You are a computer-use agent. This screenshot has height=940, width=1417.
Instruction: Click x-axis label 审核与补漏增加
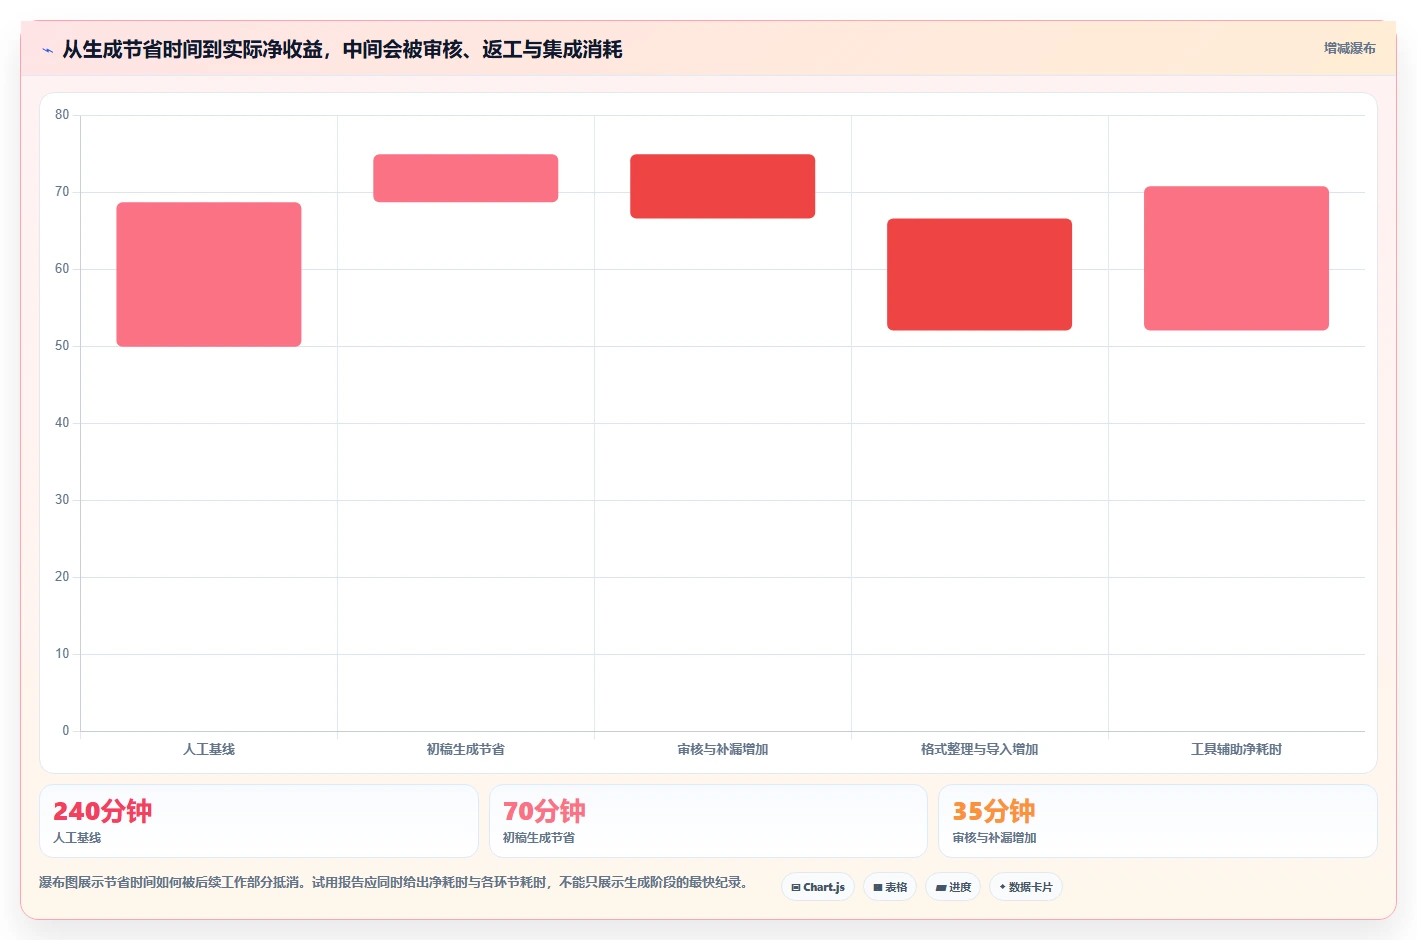pos(723,749)
